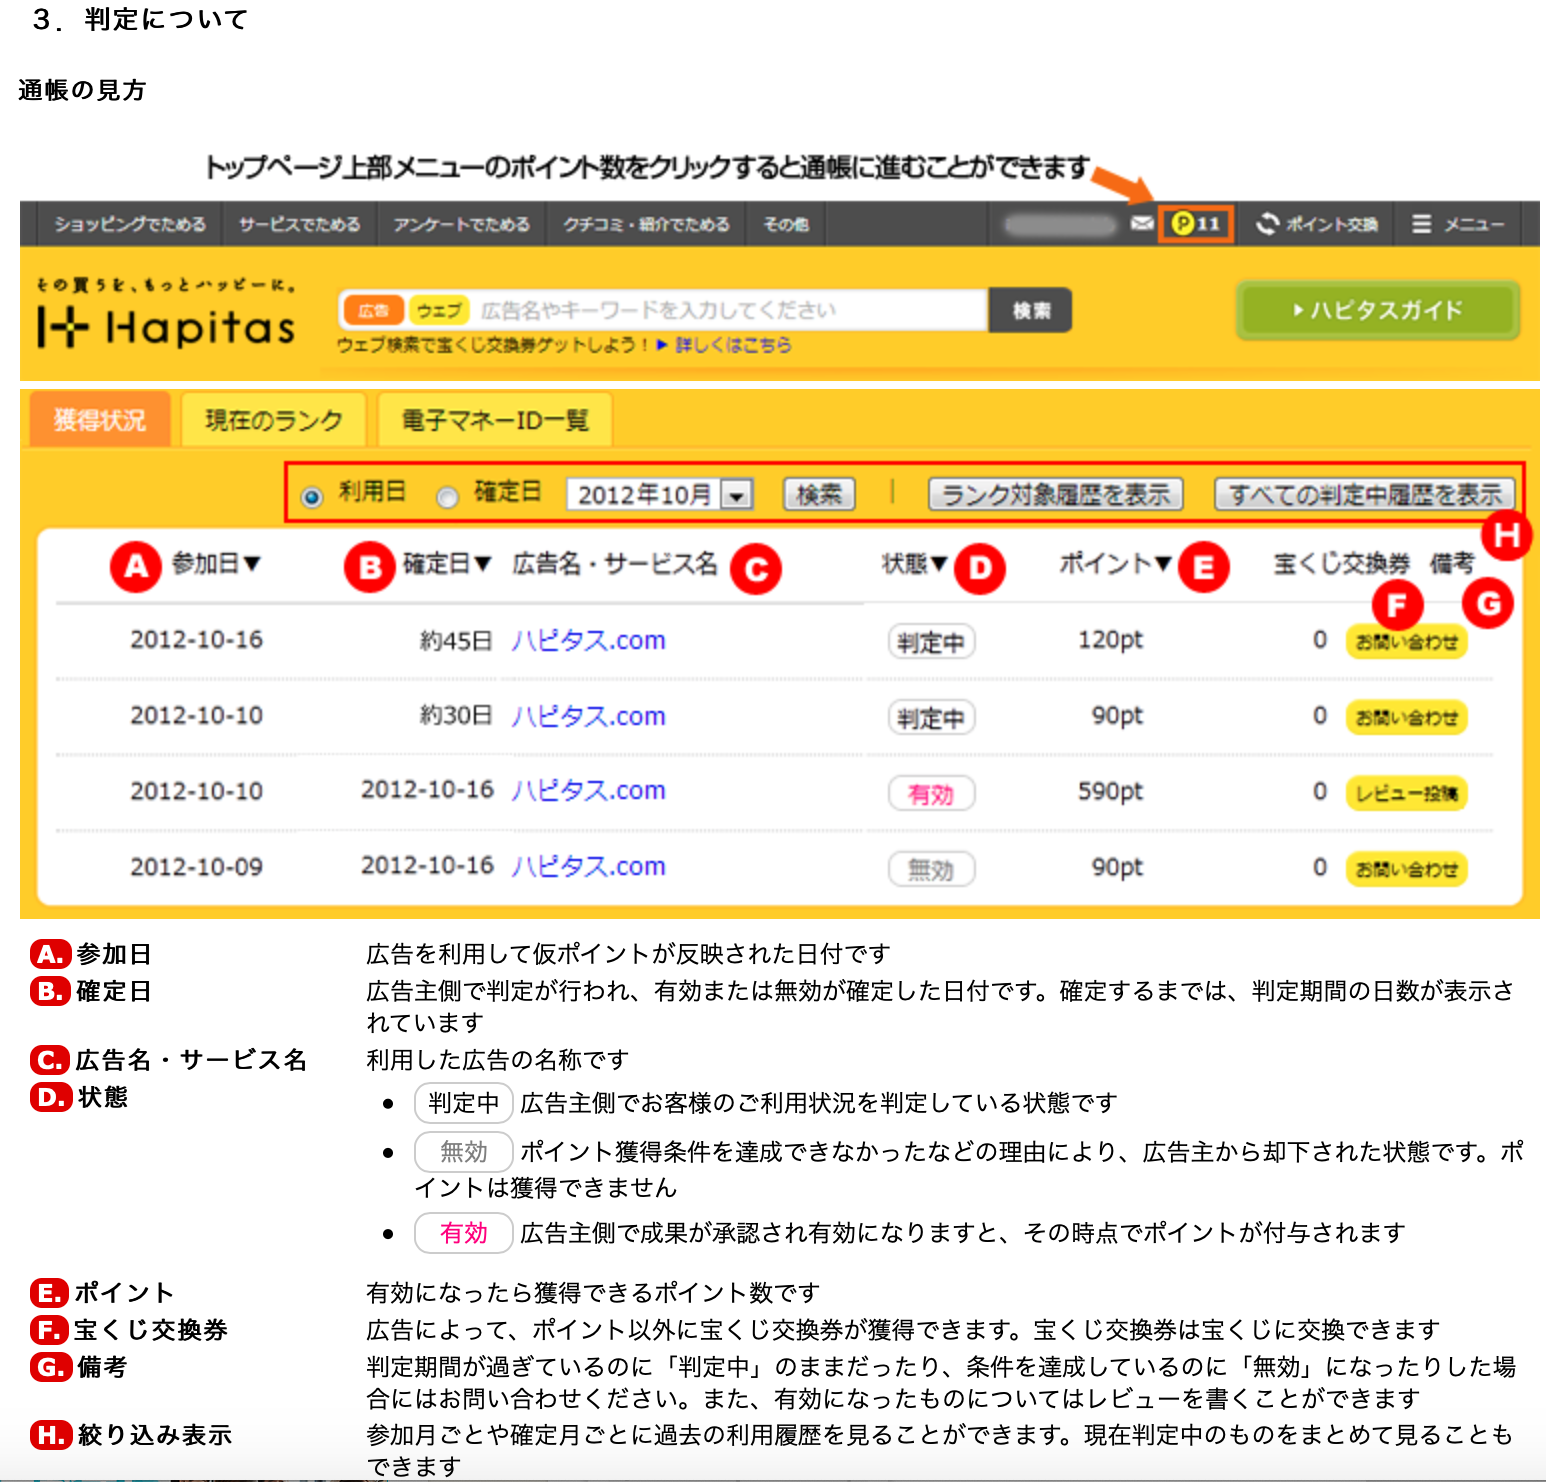Click the P11 points balance icon
This screenshot has height=1482, width=1546.
pos(1196,223)
